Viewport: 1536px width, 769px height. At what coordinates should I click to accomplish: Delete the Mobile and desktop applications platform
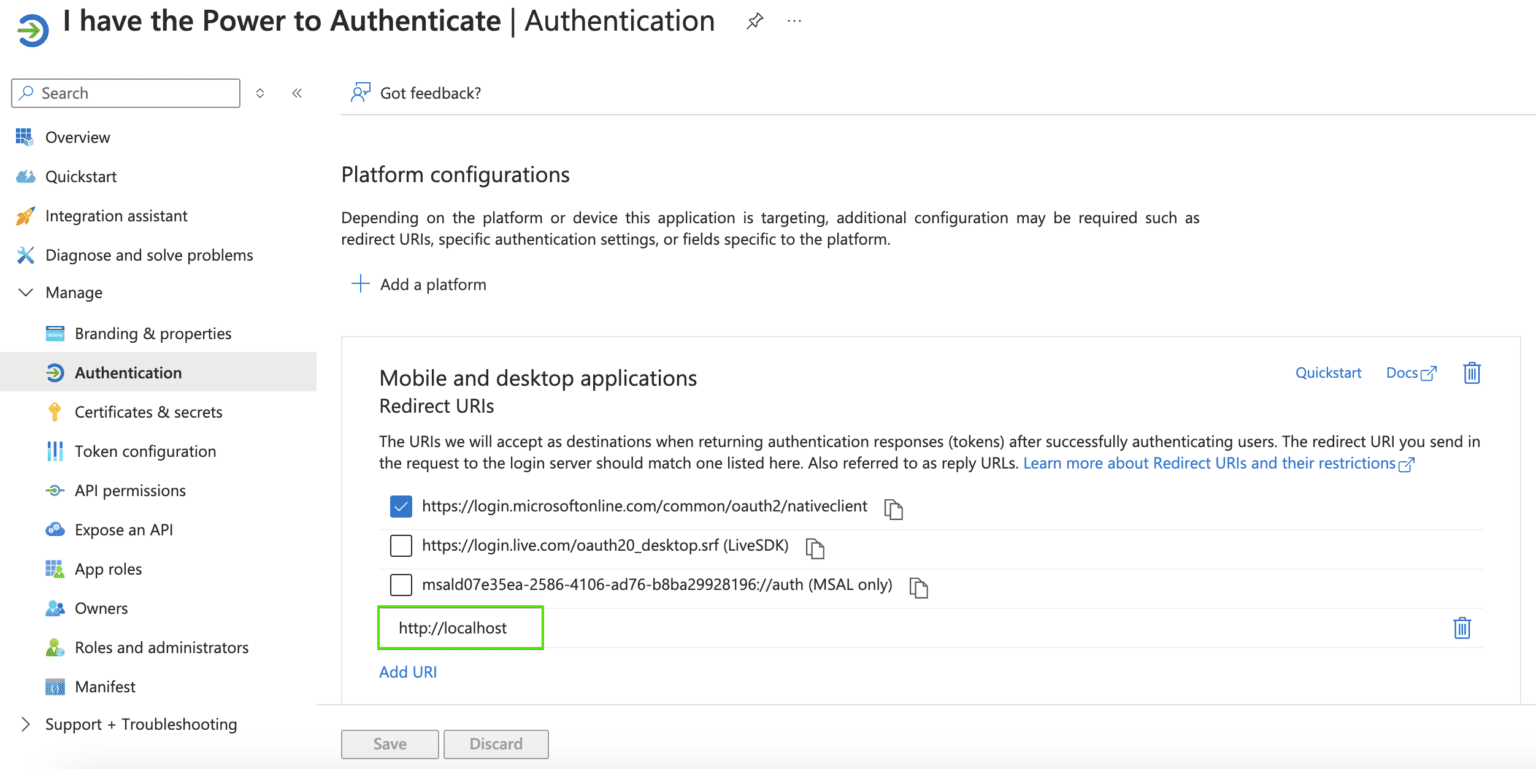(x=1471, y=372)
